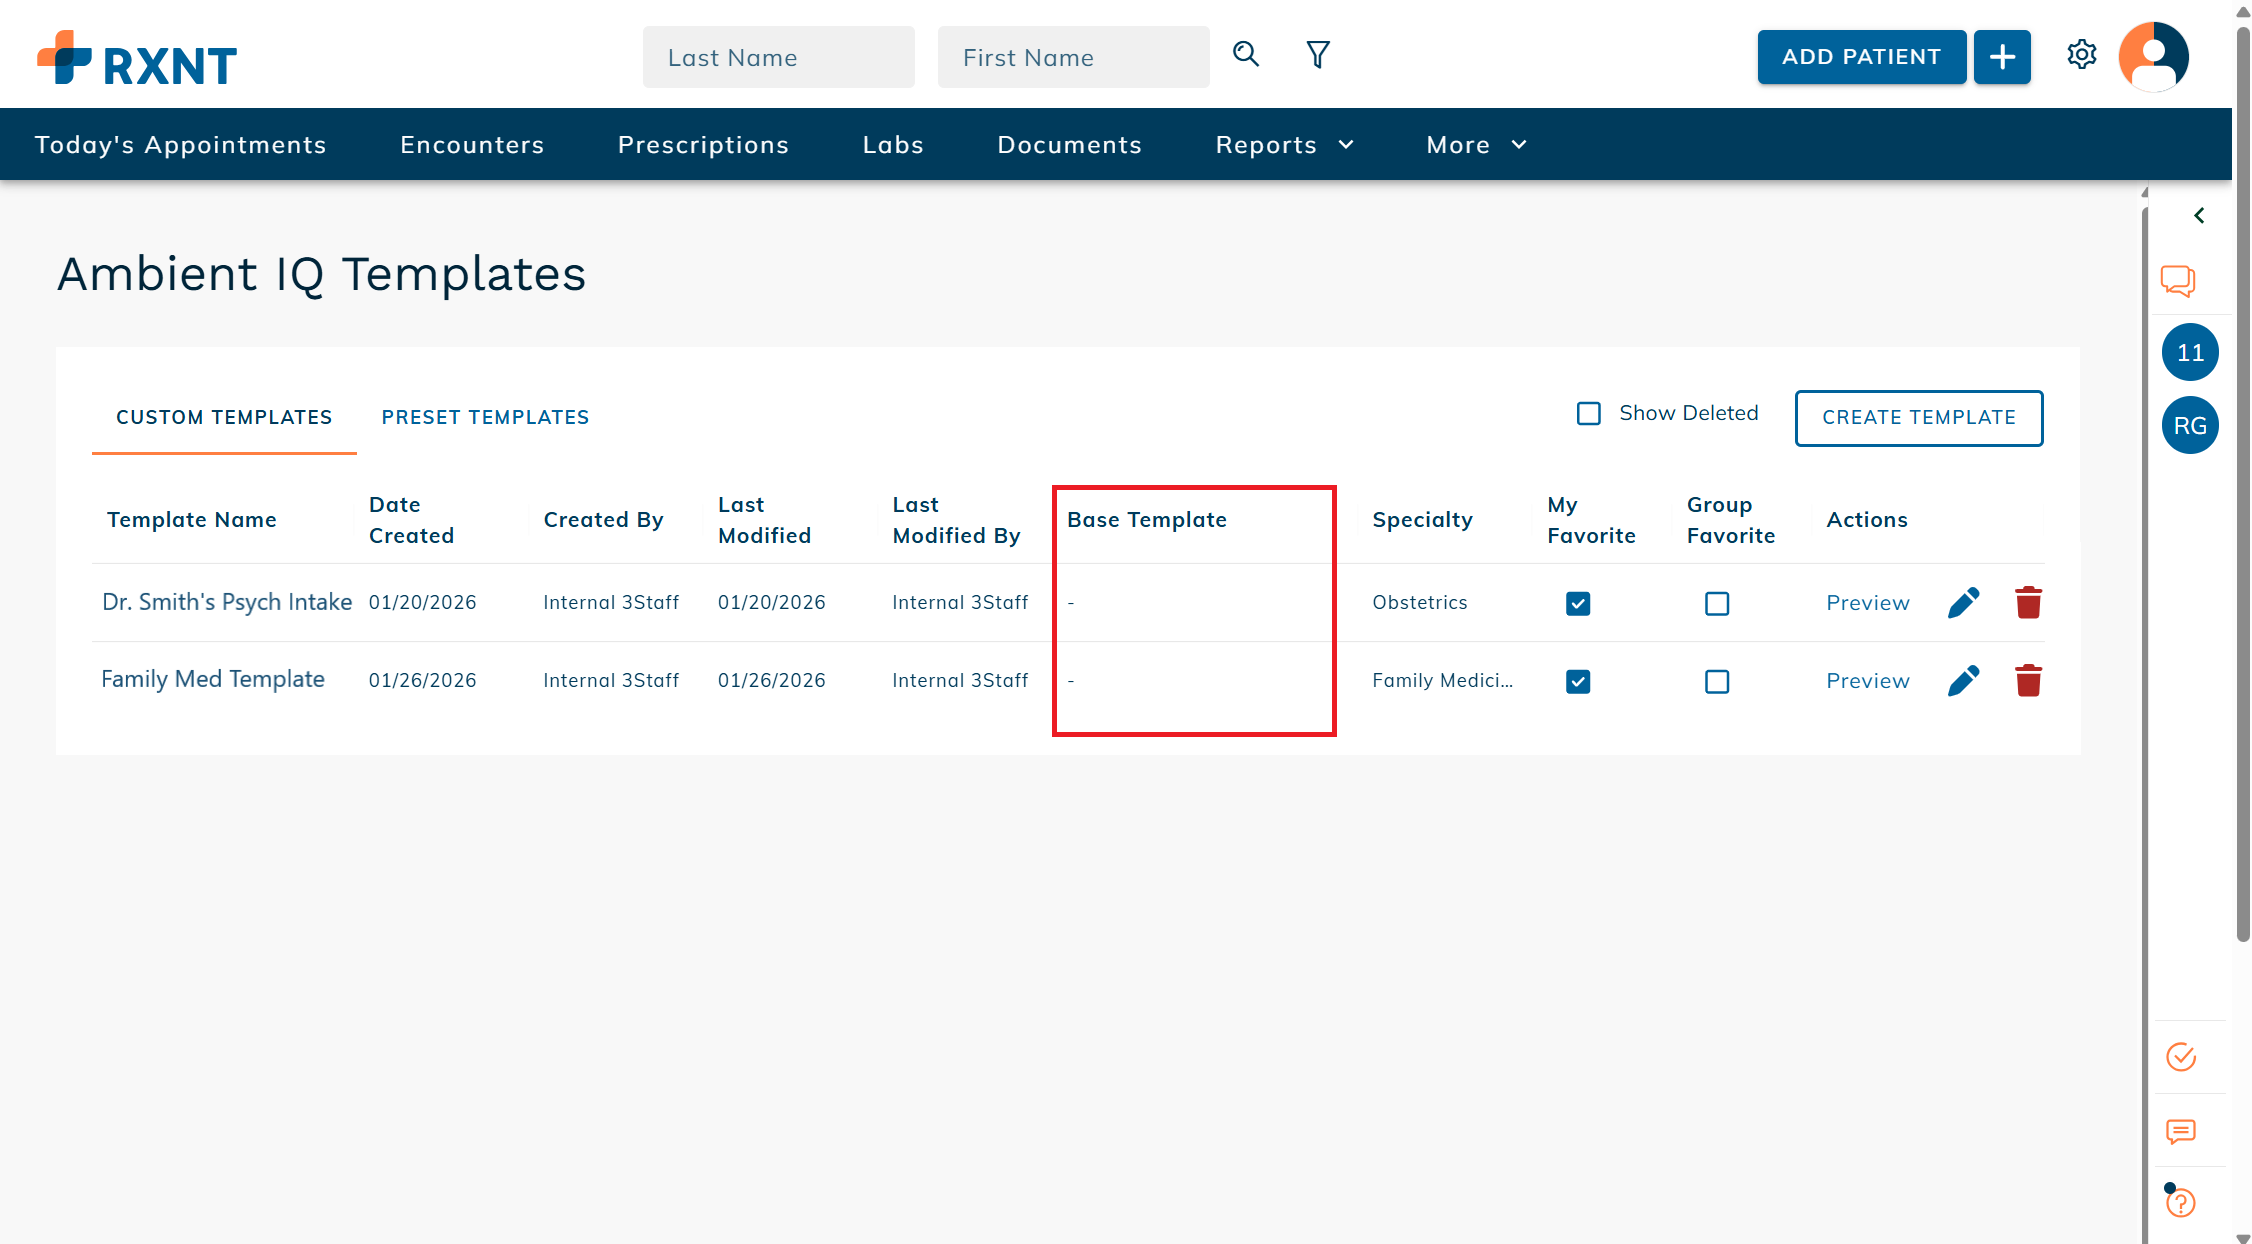Image resolution: width=2252 pixels, height=1244 pixels.
Task: Edit Dr. Smith's Psych Intake with pencil
Action: [x=1963, y=603]
